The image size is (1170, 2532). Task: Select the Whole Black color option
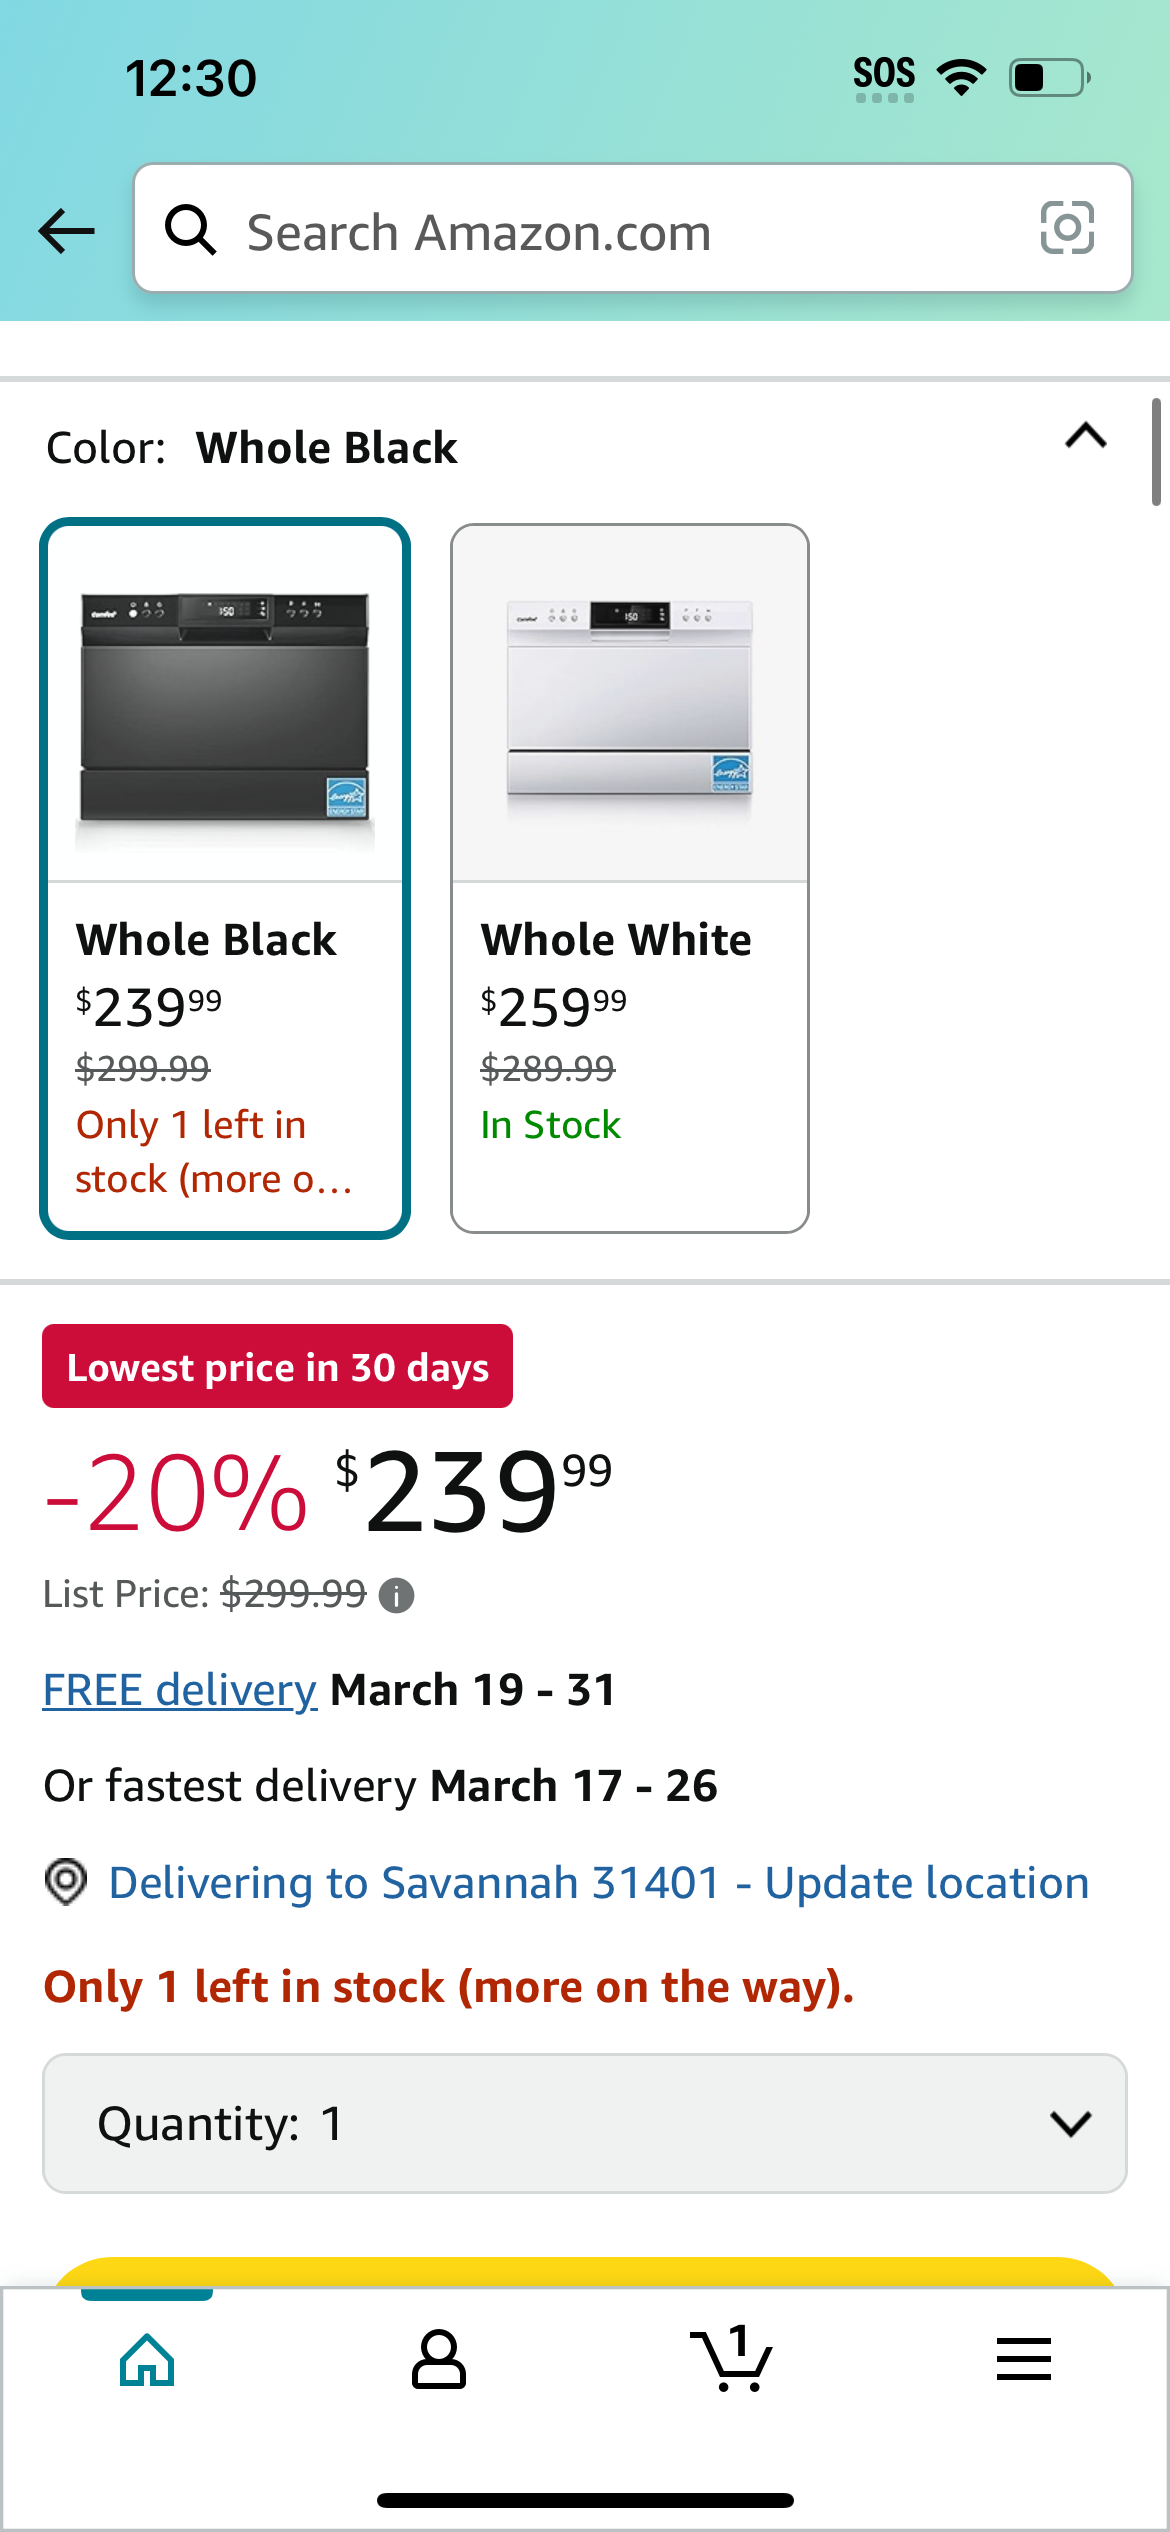tap(225, 878)
